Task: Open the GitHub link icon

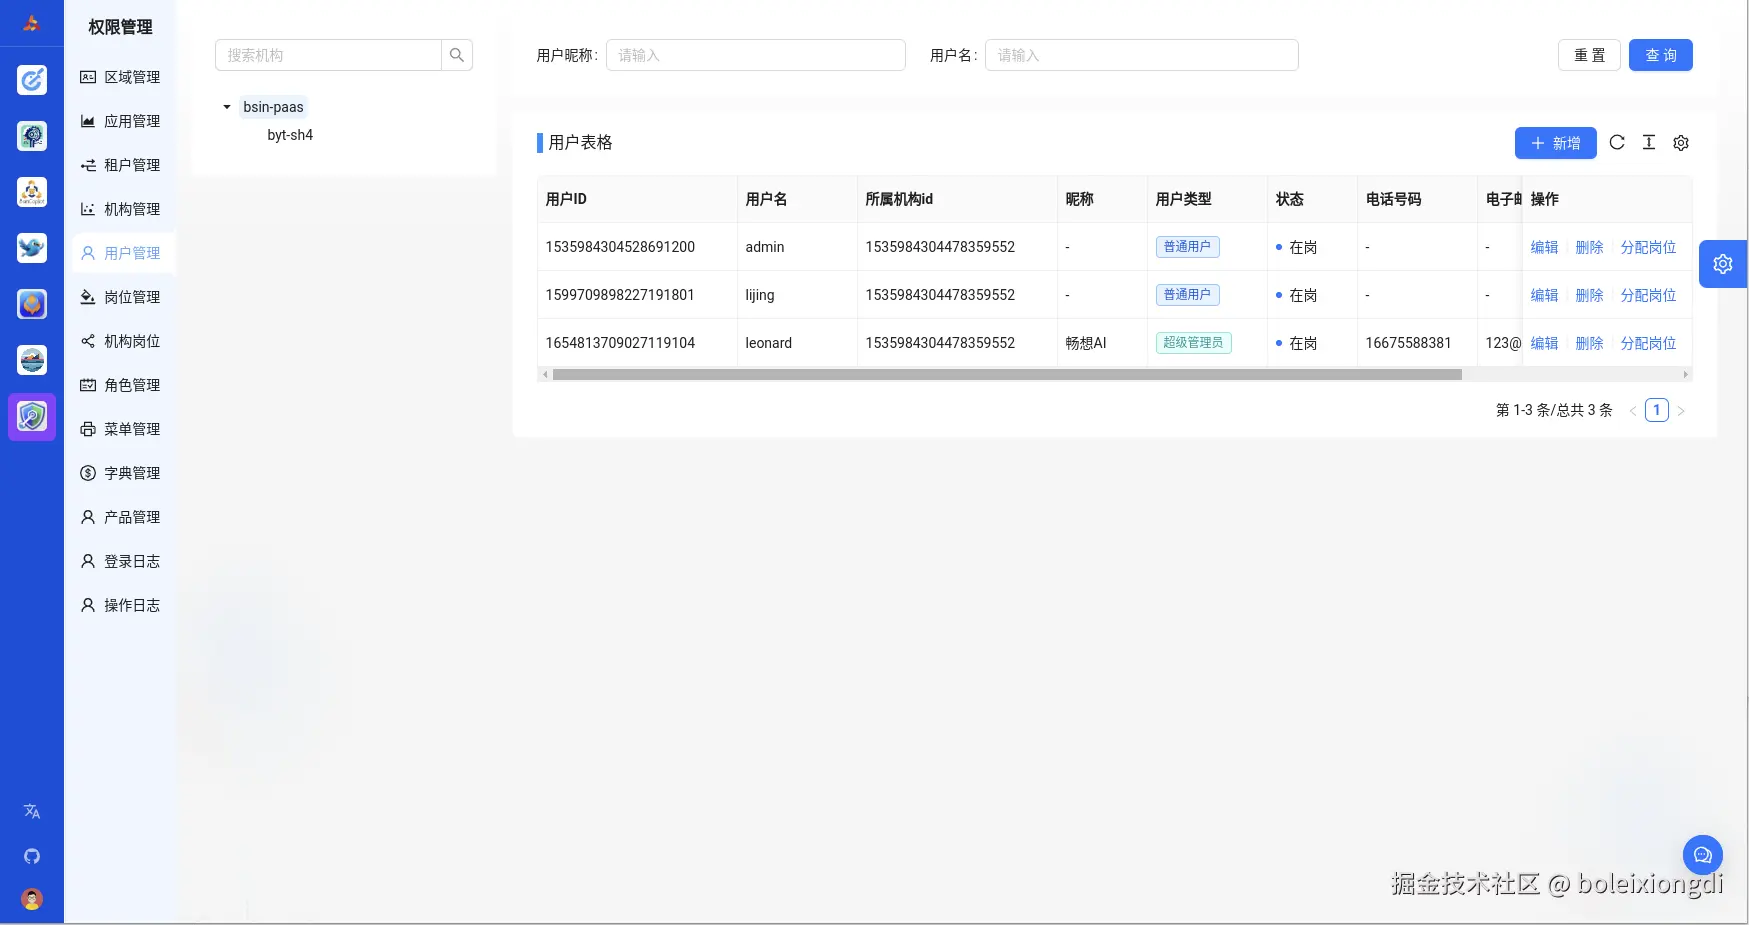Action: (32, 856)
